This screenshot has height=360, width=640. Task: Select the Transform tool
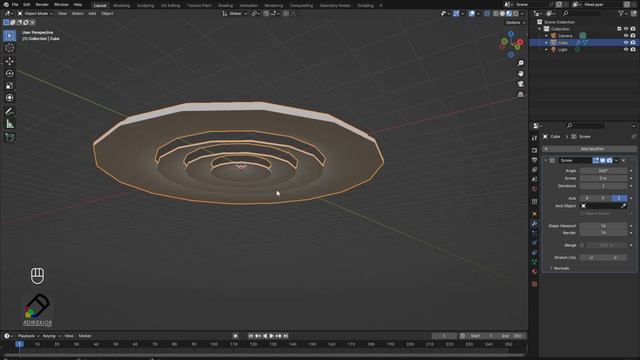point(9,98)
